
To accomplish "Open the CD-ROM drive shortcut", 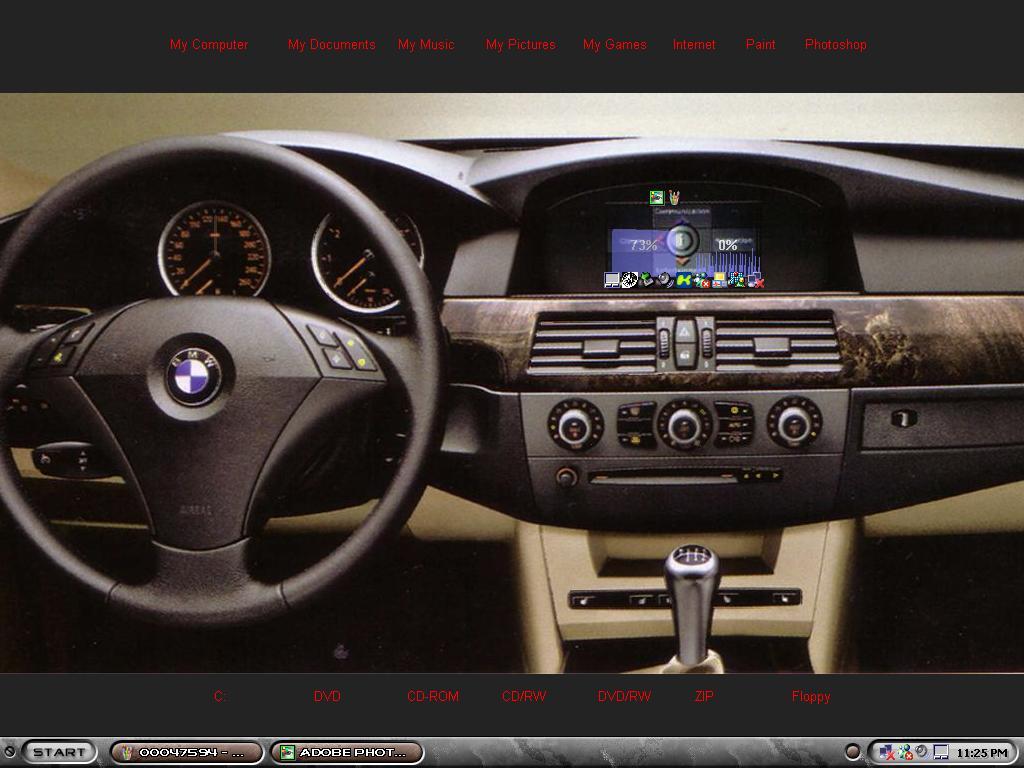I will (433, 696).
